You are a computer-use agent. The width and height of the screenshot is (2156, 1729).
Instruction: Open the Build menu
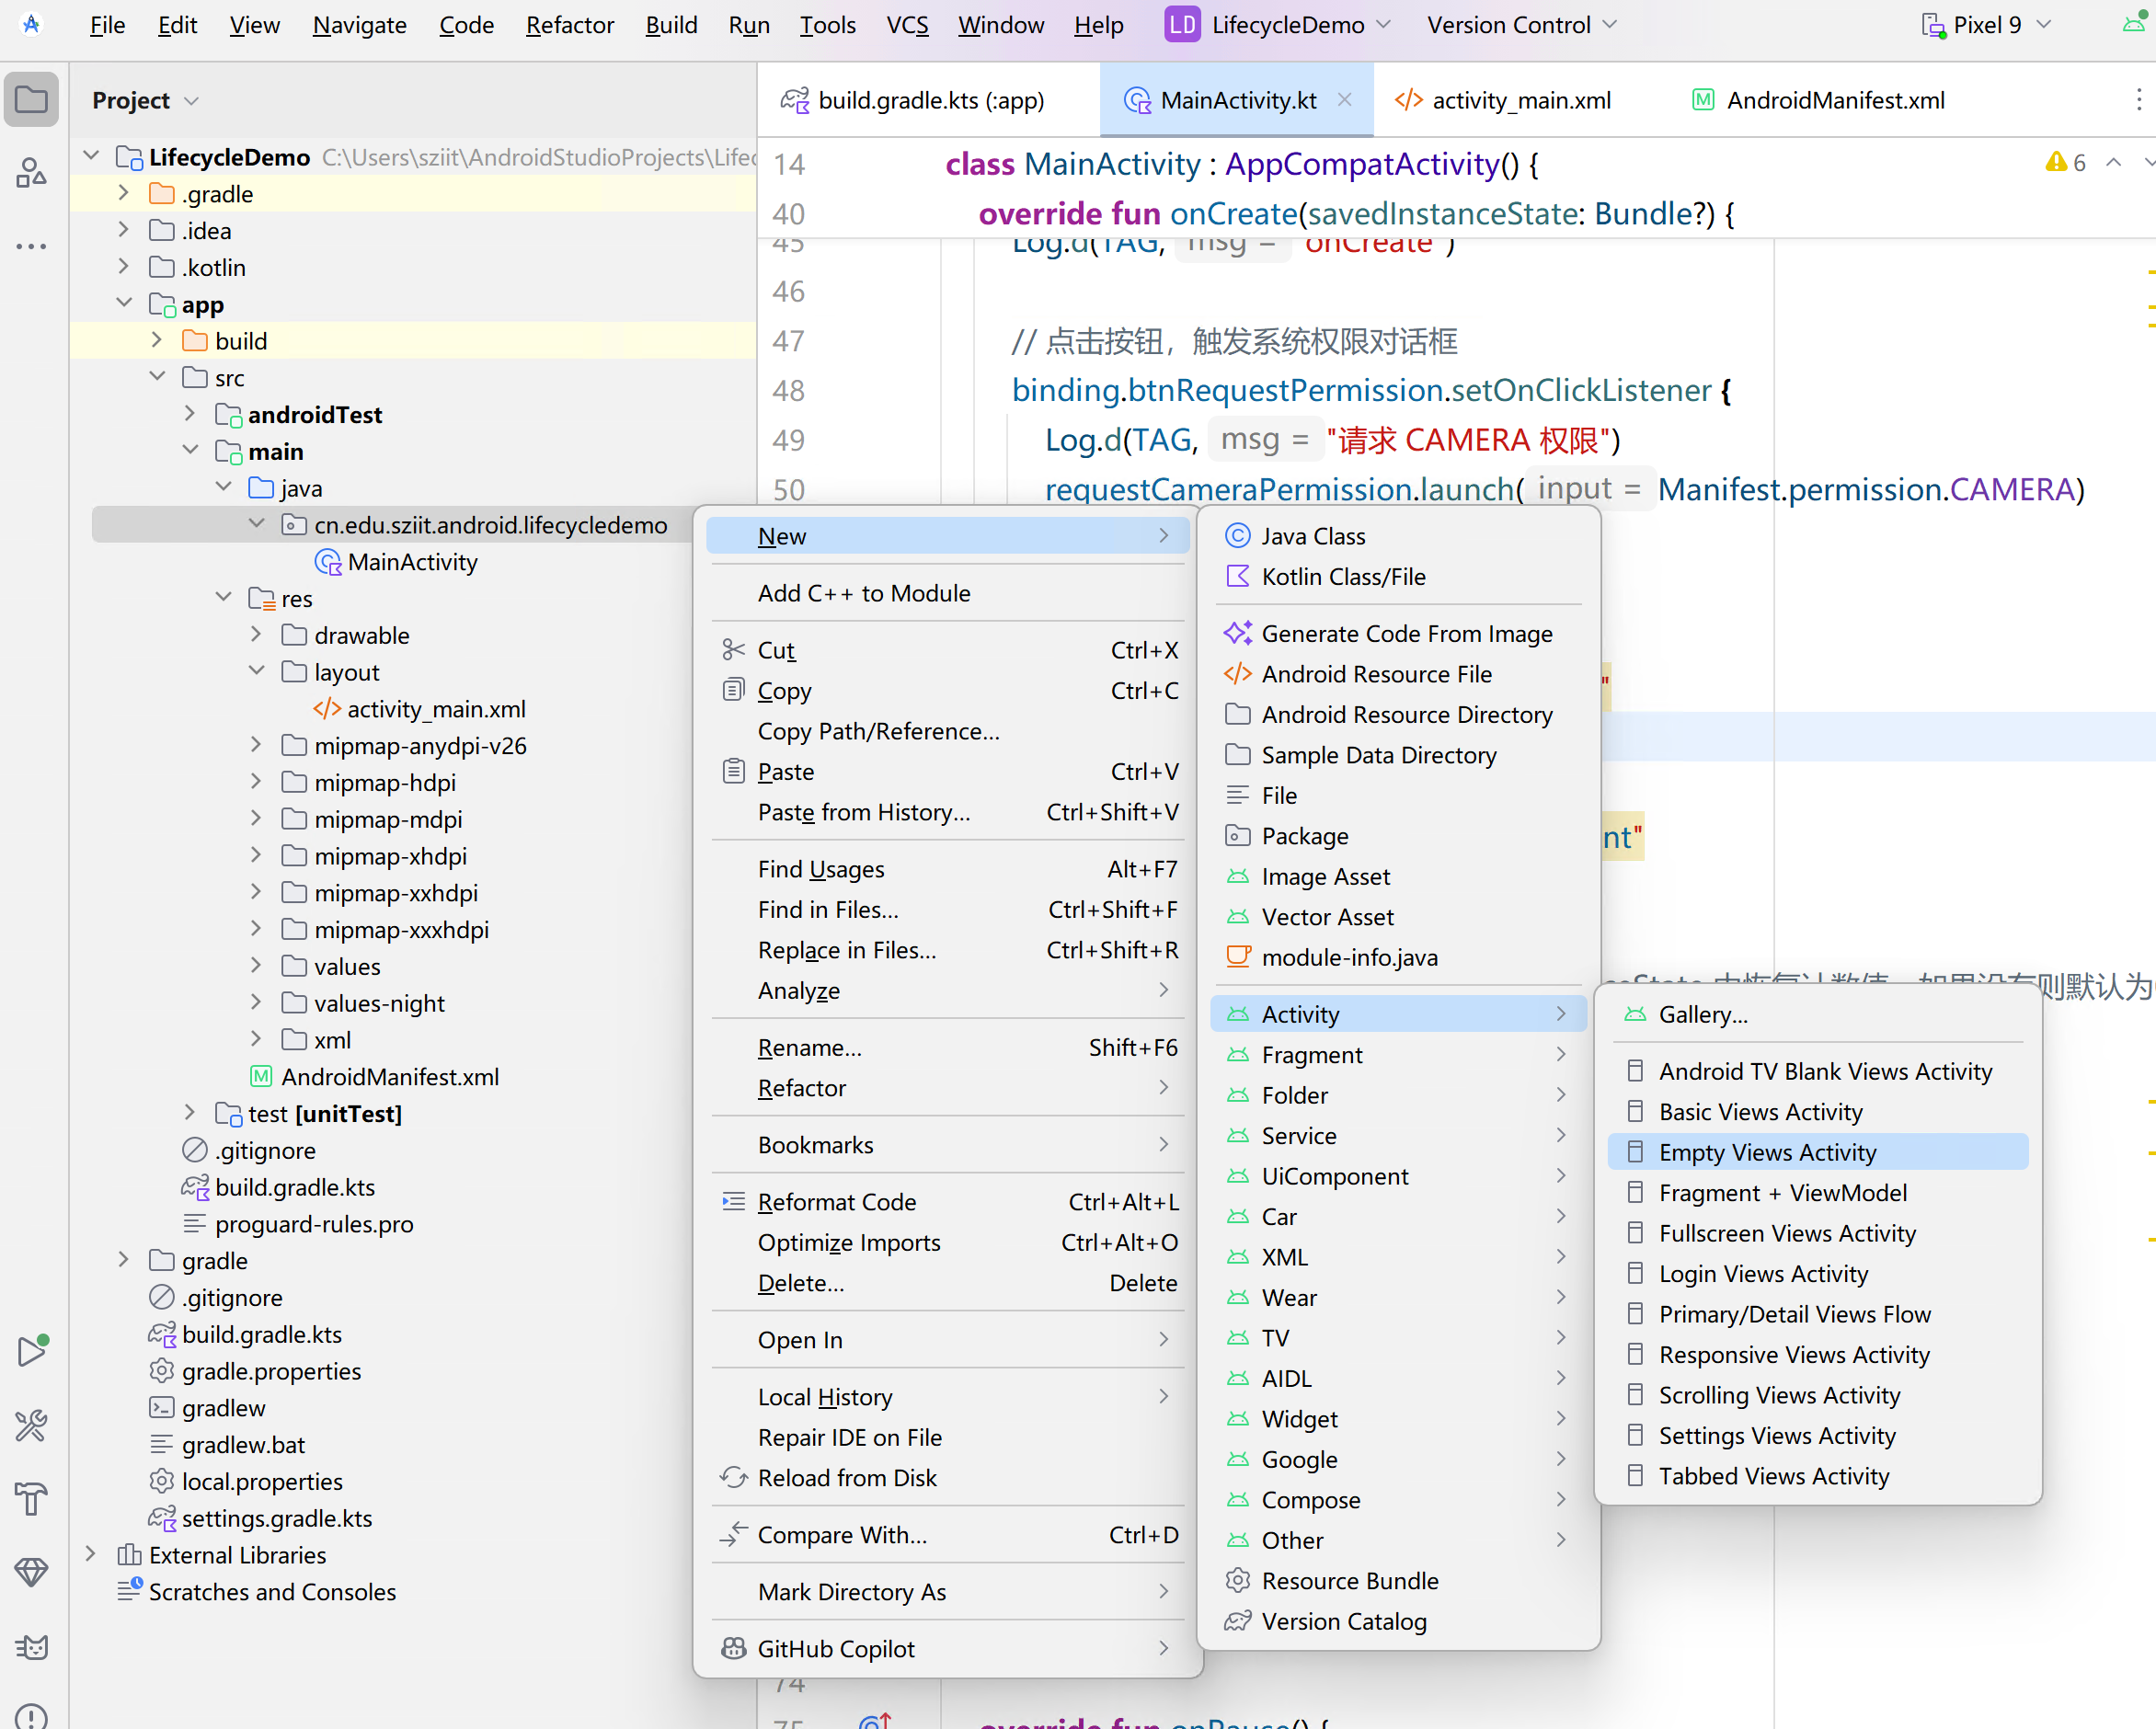pyautogui.click(x=671, y=25)
